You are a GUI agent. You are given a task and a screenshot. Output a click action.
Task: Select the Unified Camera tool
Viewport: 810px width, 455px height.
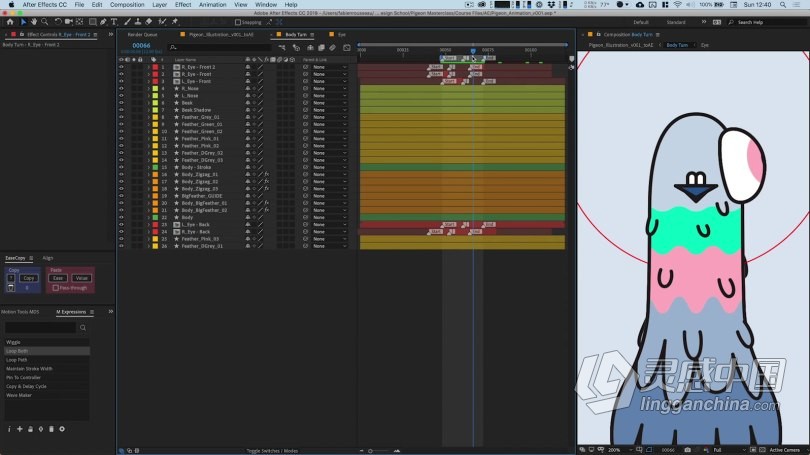69,22
